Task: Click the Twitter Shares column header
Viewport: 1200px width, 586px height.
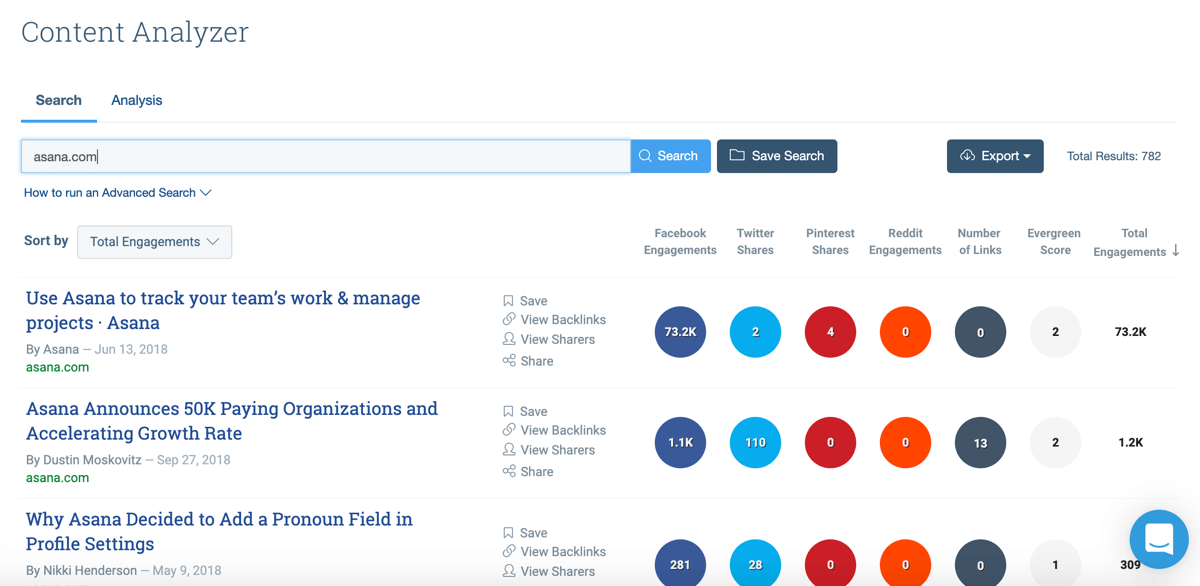Action: pos(755,242)
